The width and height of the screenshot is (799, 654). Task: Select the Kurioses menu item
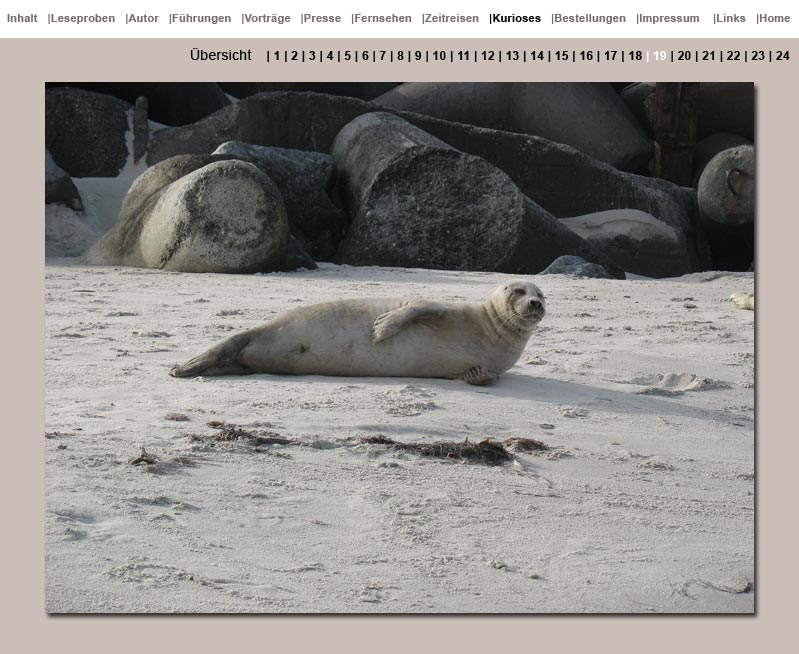click(517, 18)
